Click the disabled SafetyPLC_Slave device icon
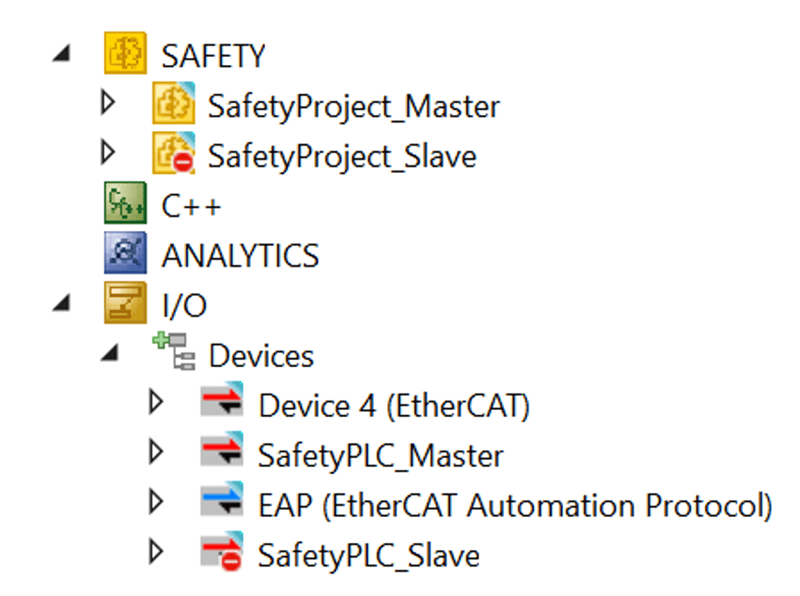800x596 pixels. pyautogui.click(x=221, y=551)
